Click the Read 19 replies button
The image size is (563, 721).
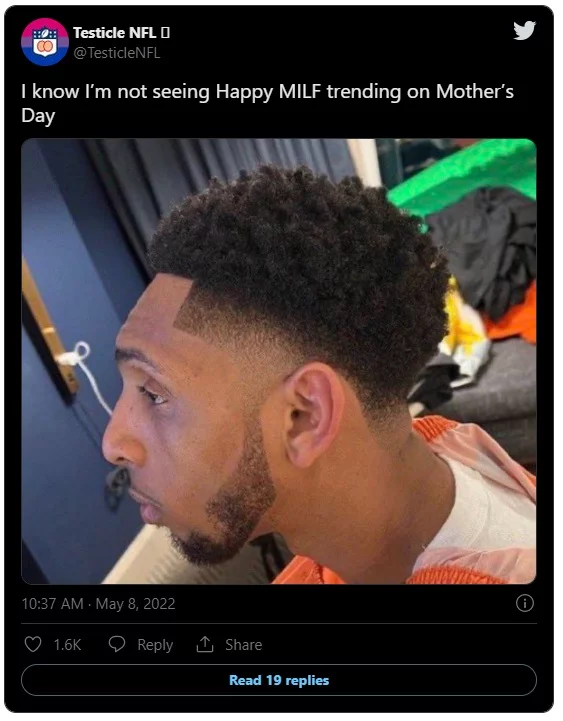coord(279,680)
